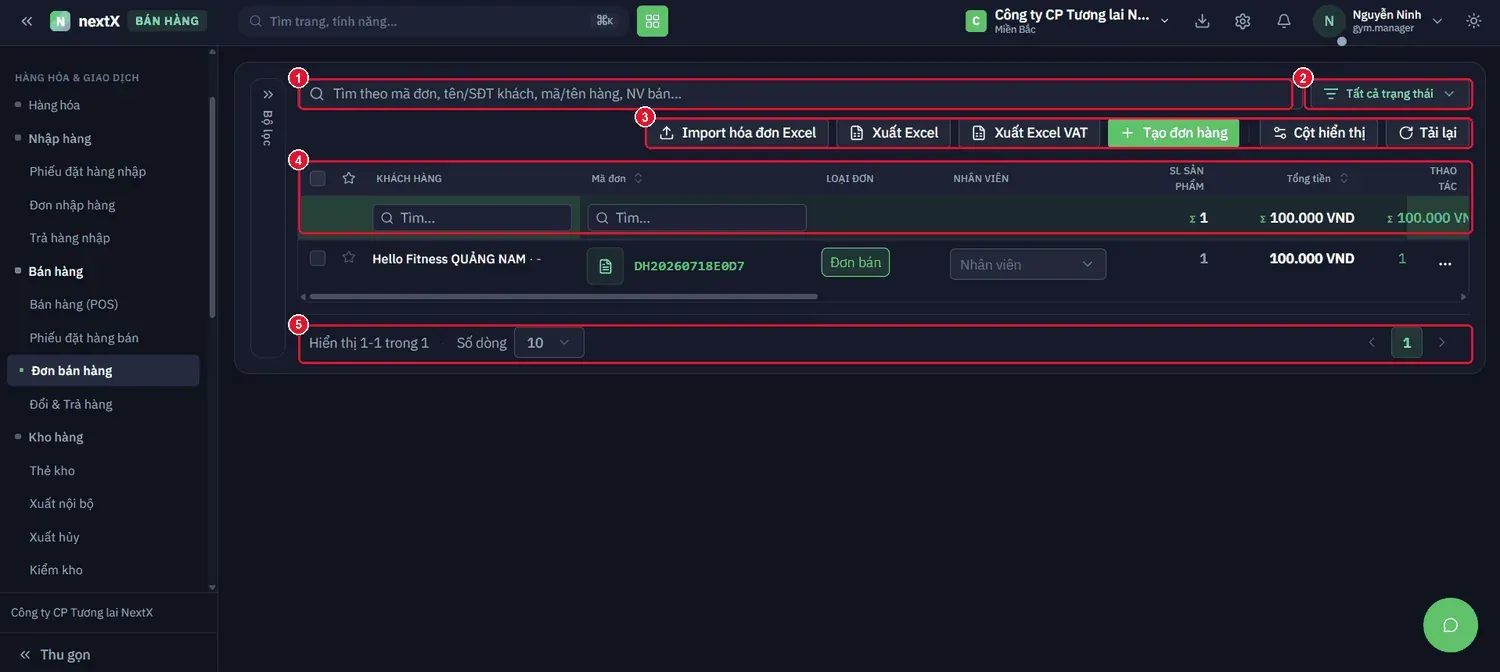Open the Nhân viên dropdown in the order row

1028,264
